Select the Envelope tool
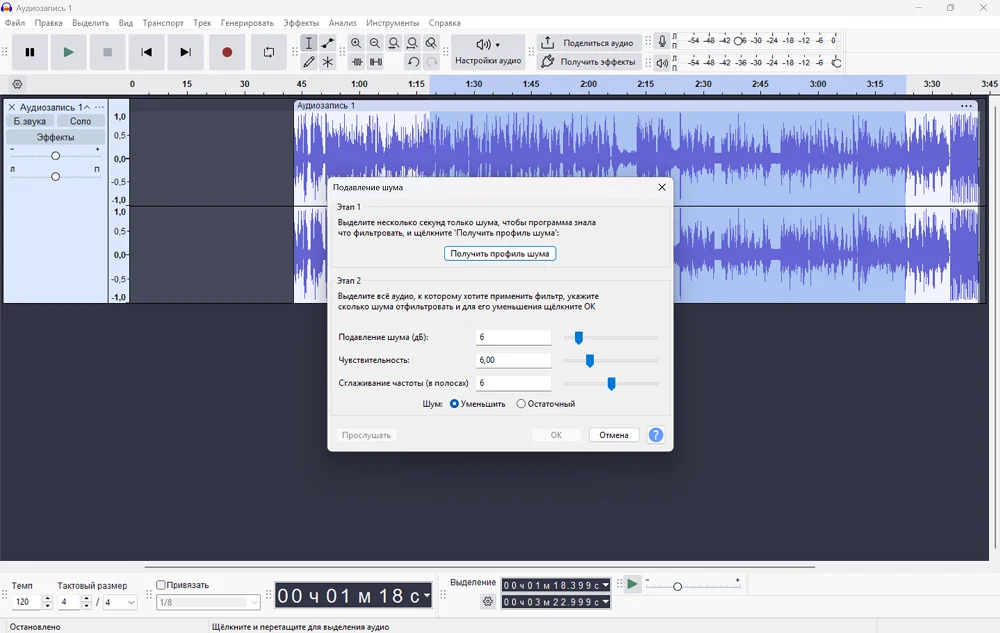Viewport: 1000px width, 633px height. pos(328,43)
